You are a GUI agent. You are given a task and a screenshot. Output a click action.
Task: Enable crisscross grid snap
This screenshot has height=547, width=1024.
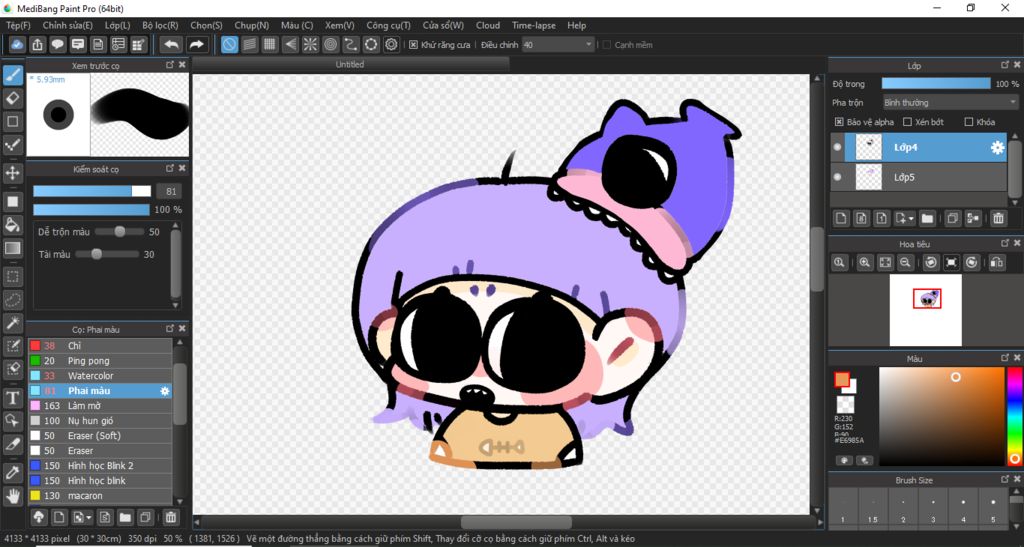pos(270,44)
